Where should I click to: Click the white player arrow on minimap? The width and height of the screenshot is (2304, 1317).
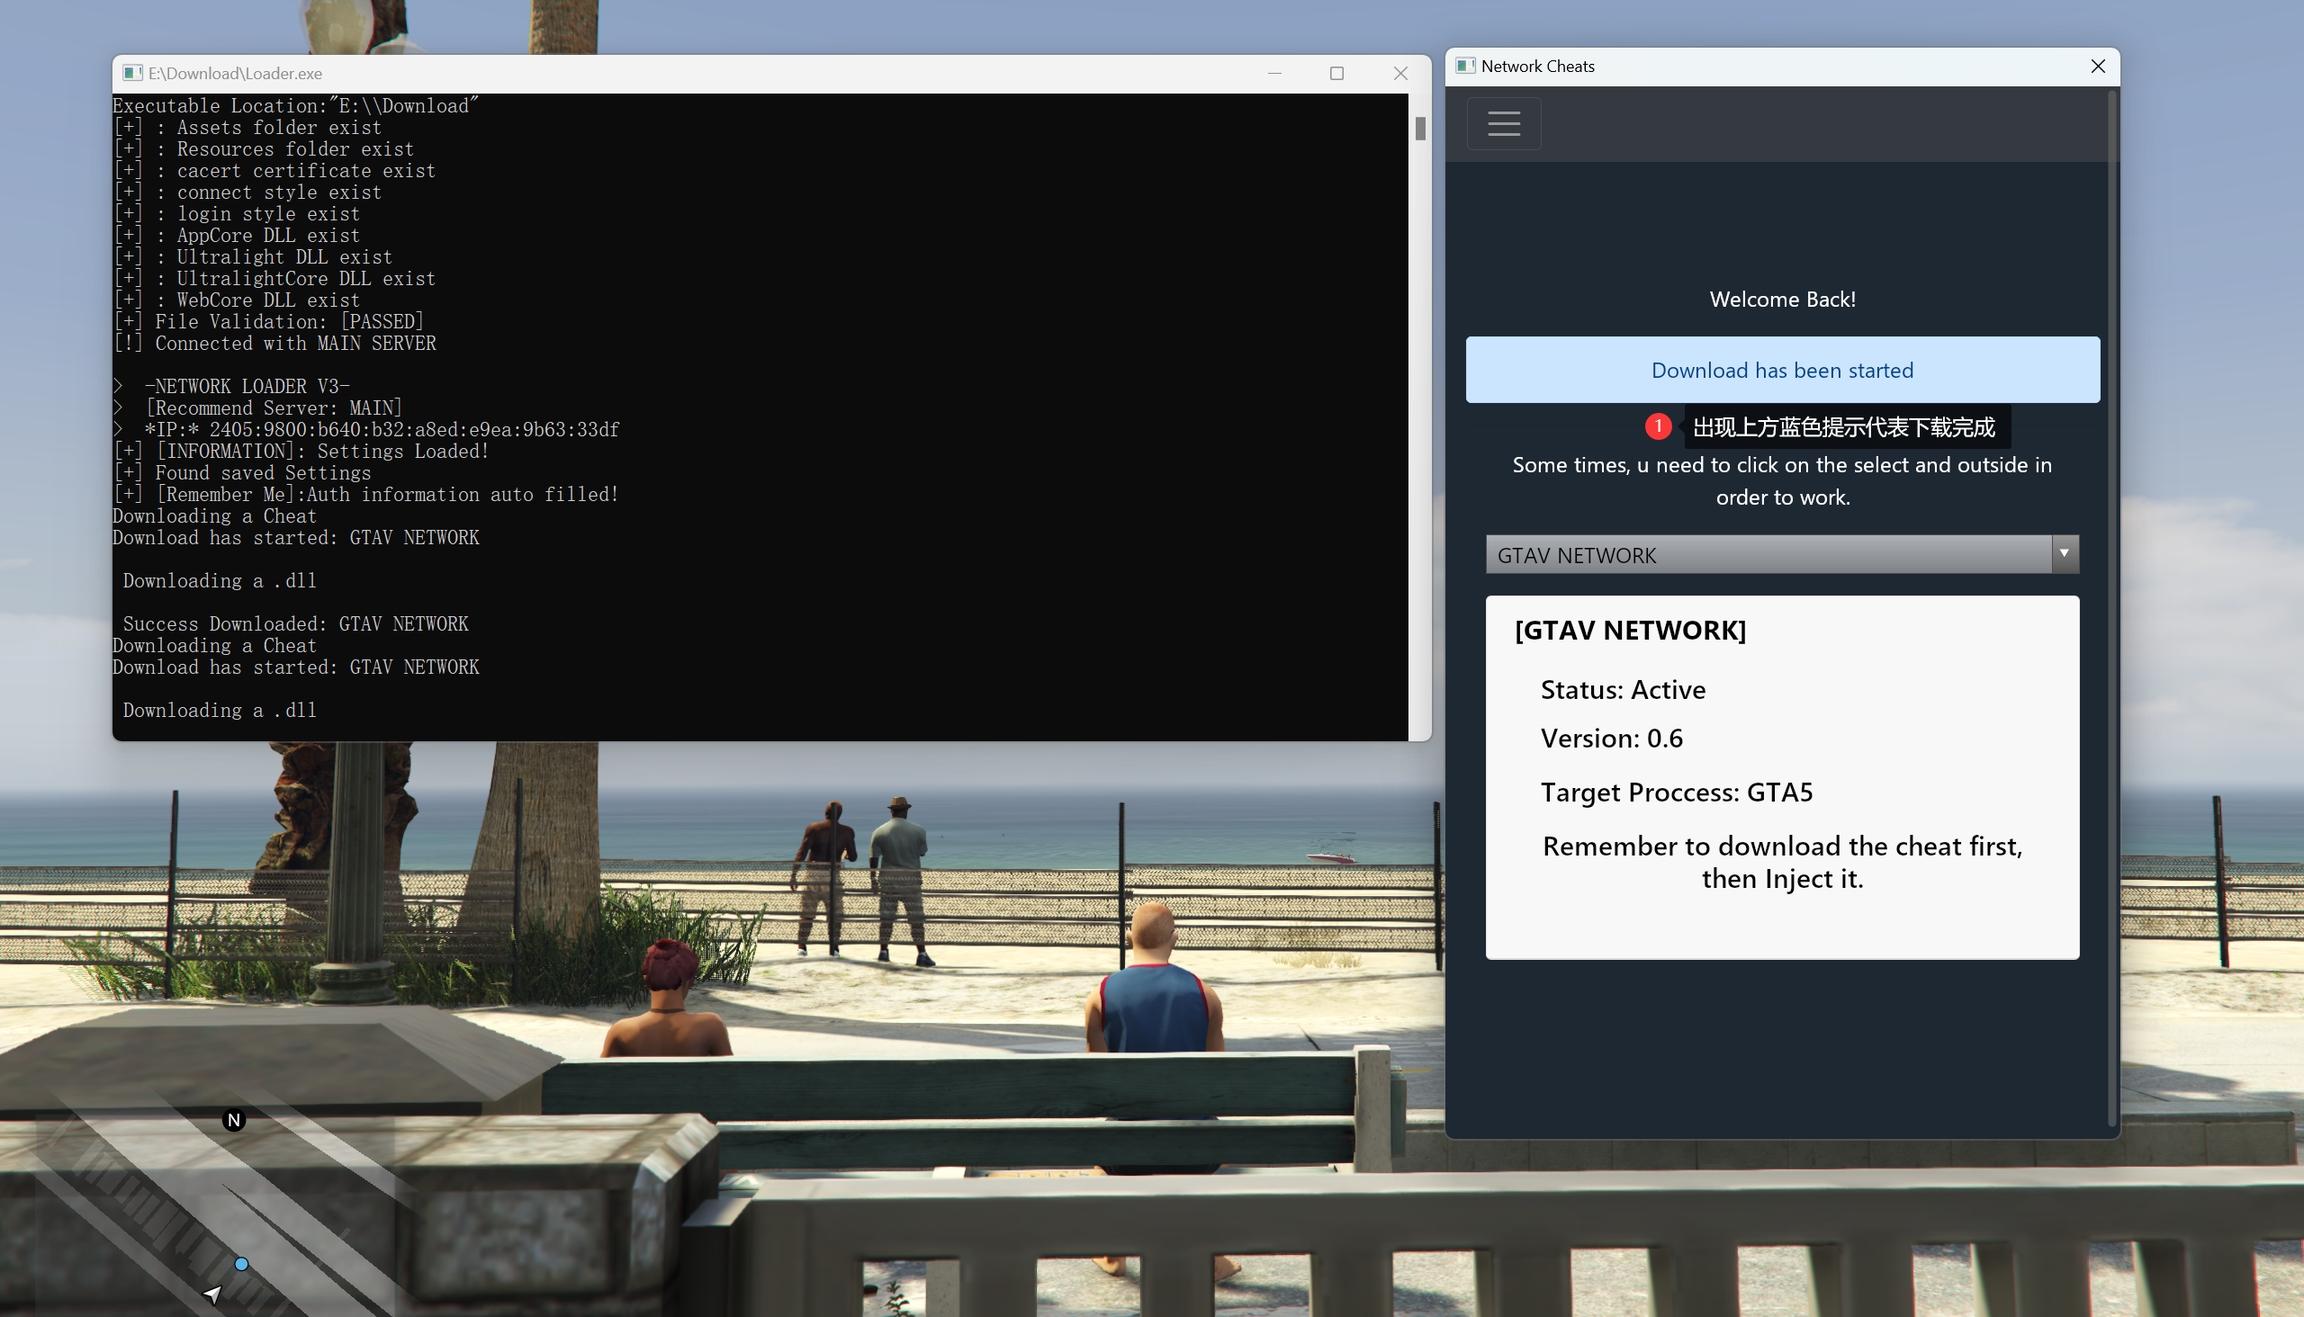coord(212,1294)
